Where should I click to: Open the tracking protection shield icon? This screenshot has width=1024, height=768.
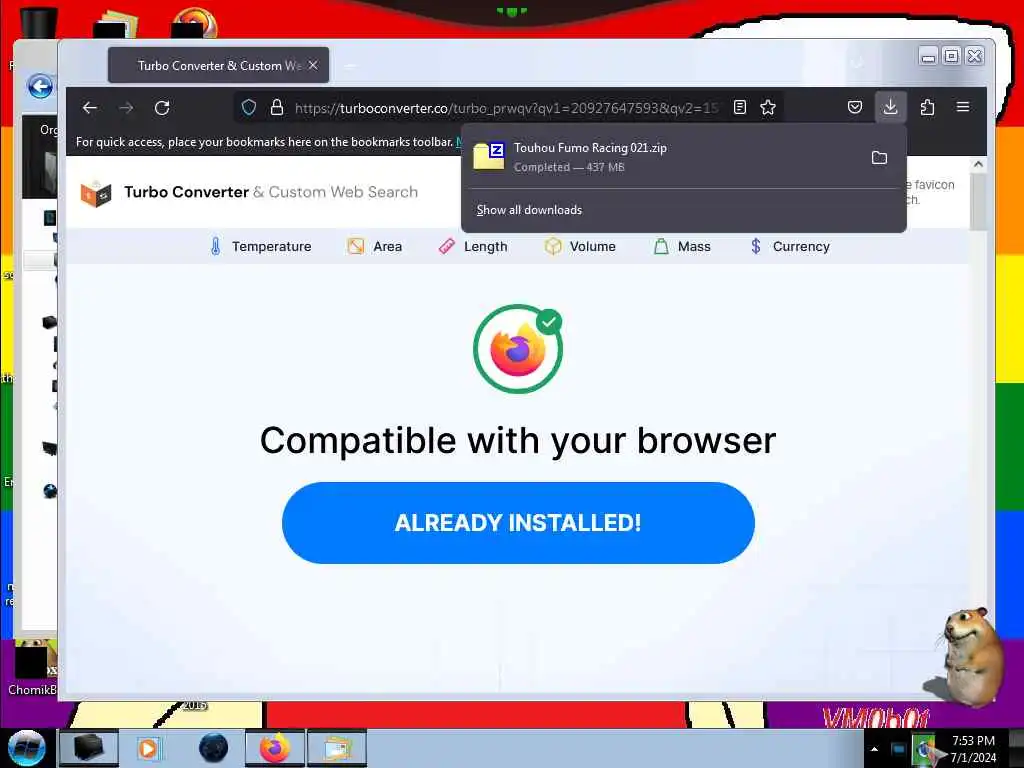pos(249,107)
